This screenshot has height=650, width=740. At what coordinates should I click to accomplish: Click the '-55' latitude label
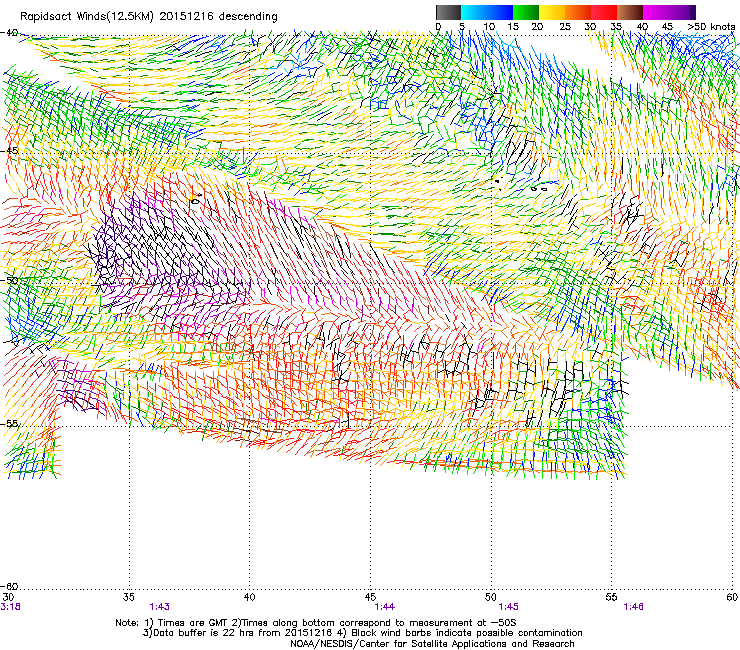click(x=9, y=424)
